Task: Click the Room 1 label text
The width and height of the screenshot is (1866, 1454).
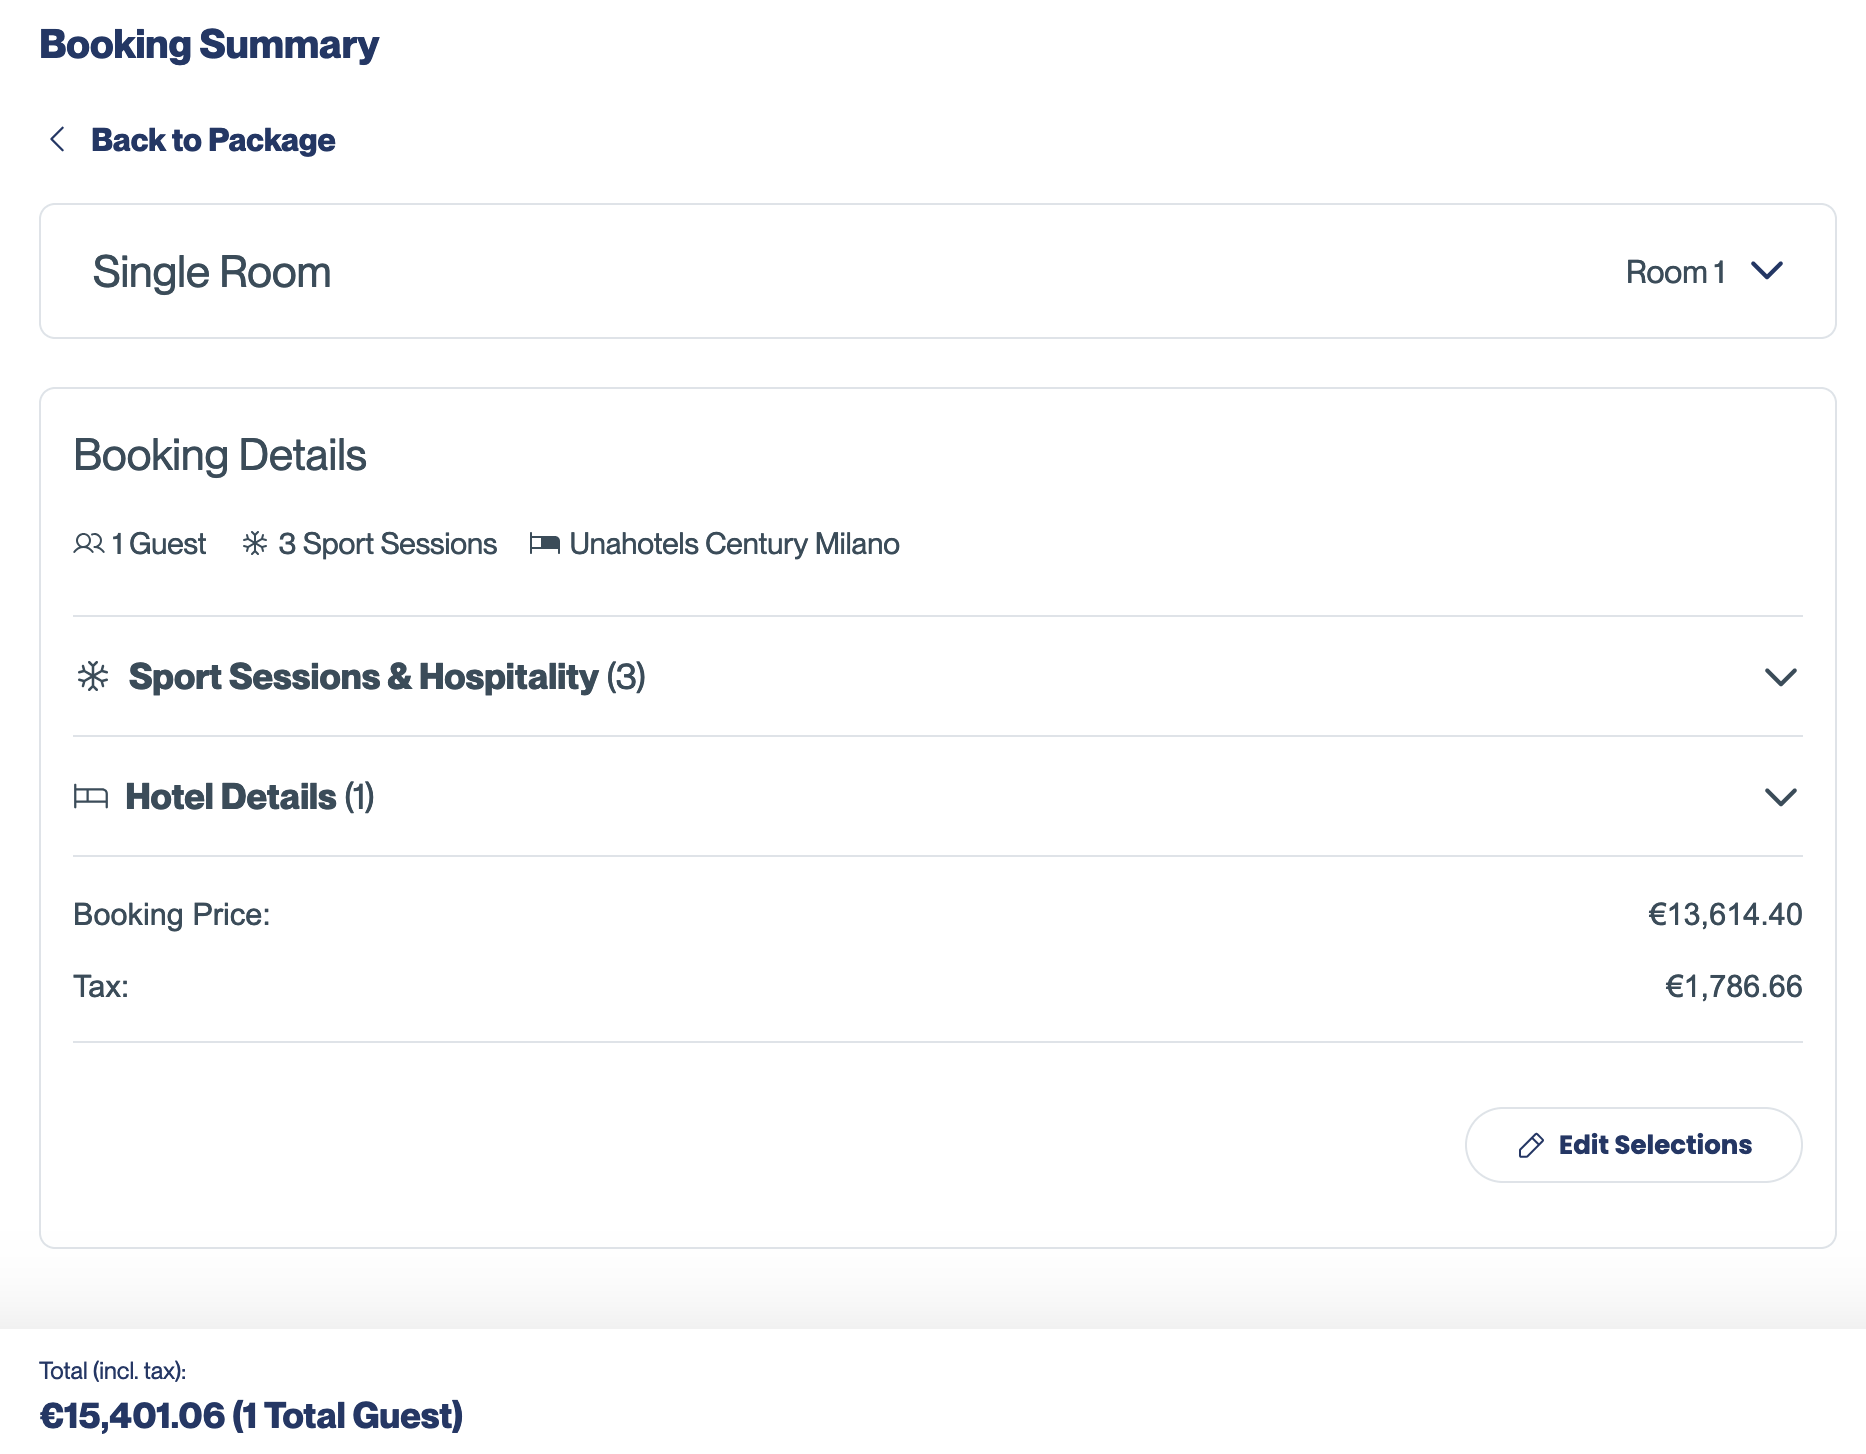Action: [x=1675, y=272]
